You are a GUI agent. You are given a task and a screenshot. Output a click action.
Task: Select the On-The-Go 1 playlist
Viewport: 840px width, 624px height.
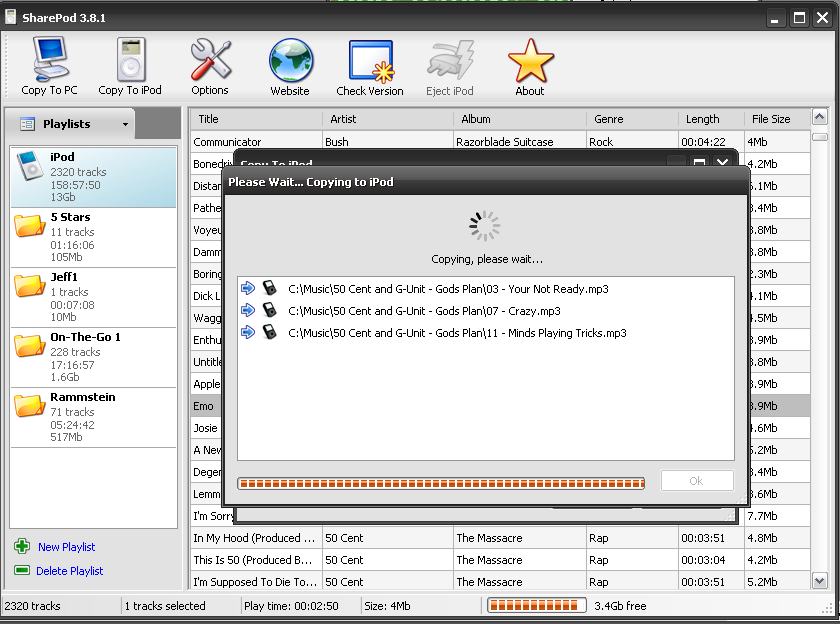pyautogui.click(x=93, y=357)
